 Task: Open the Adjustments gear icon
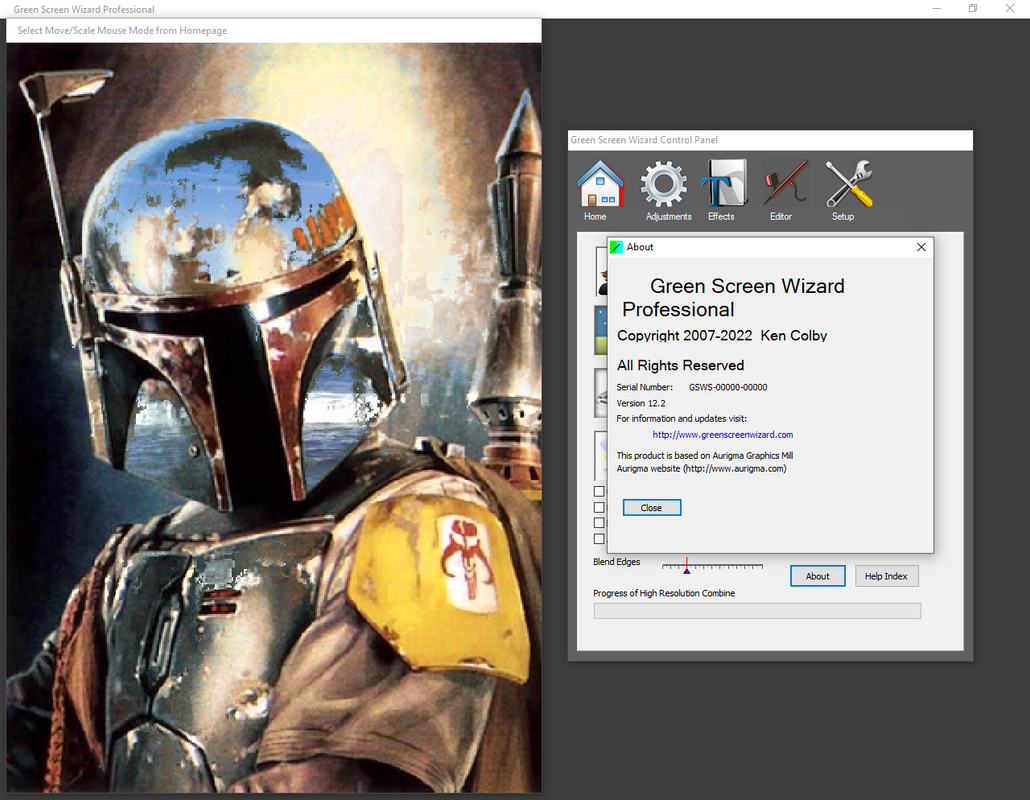pyautogui.click(x=663, y=184)
